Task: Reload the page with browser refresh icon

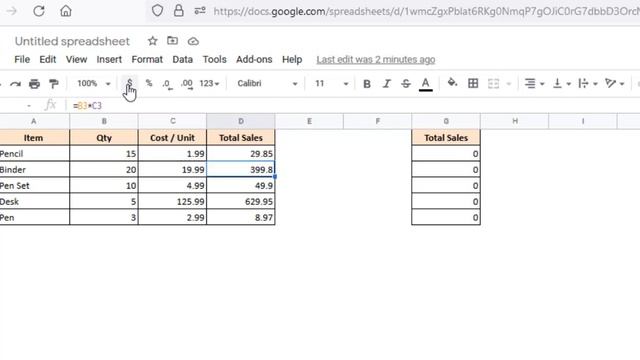Action: click(x=39, y=11)
